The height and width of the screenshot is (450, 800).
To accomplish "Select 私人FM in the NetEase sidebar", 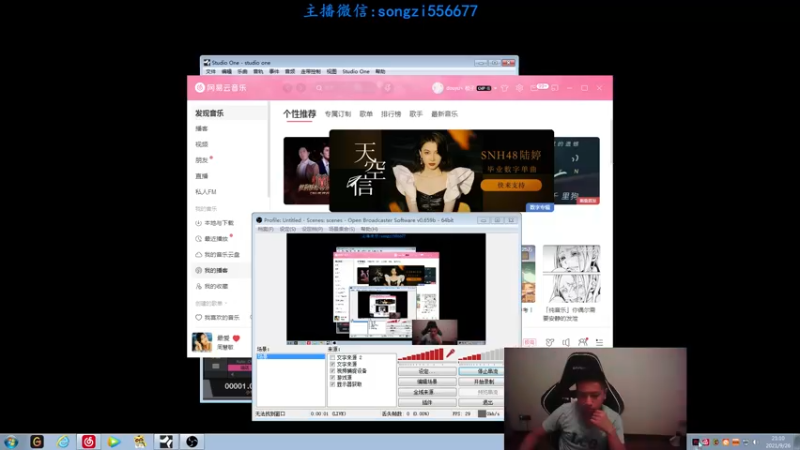I will click(206, 192).
